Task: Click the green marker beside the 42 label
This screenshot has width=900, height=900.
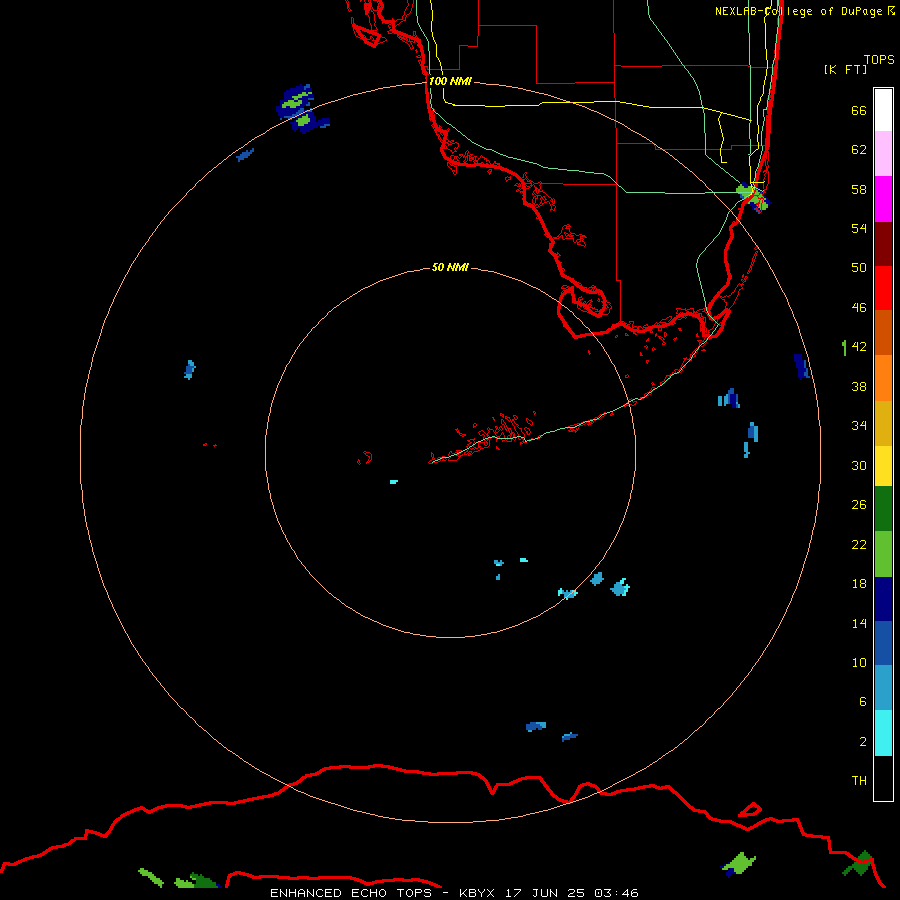Action: (x=844, y=347)
